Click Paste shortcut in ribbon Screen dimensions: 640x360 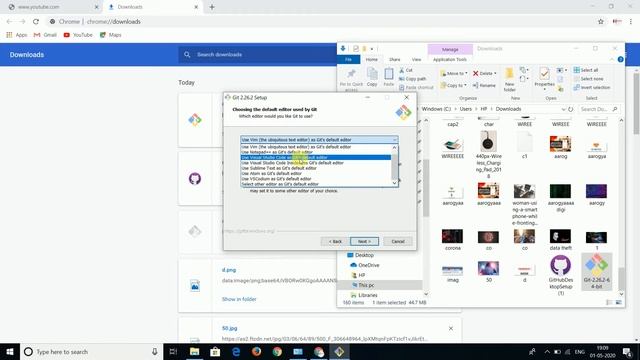(416, 87)
